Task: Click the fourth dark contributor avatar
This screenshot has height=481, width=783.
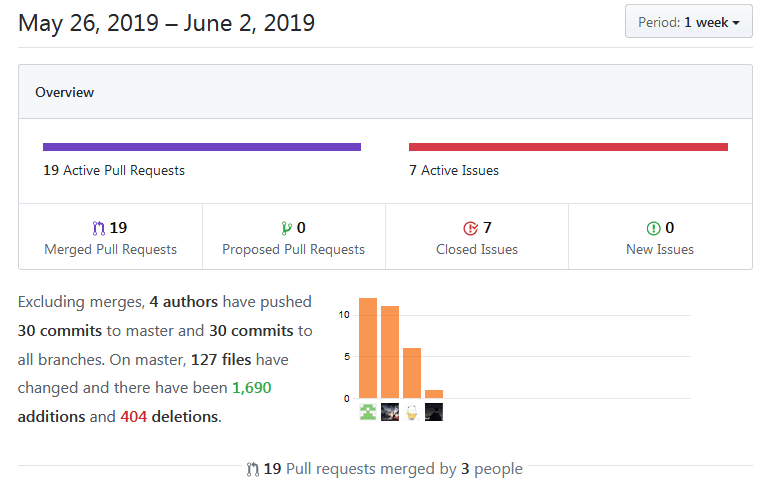Action: [434, 412]
